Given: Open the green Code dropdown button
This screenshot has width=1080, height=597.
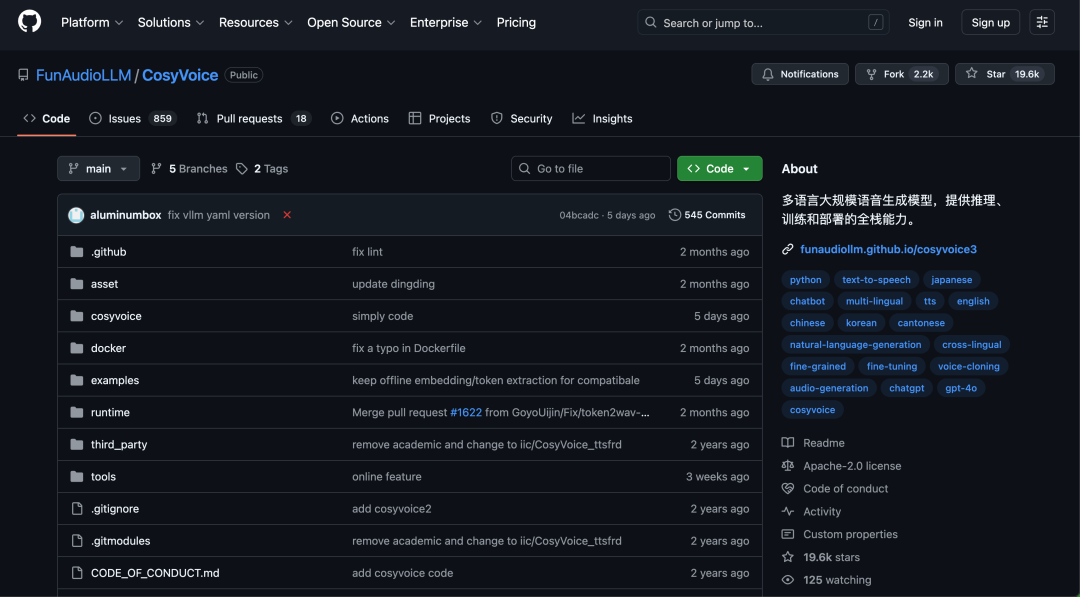Looking at the screenshot, I should [719, 169].
